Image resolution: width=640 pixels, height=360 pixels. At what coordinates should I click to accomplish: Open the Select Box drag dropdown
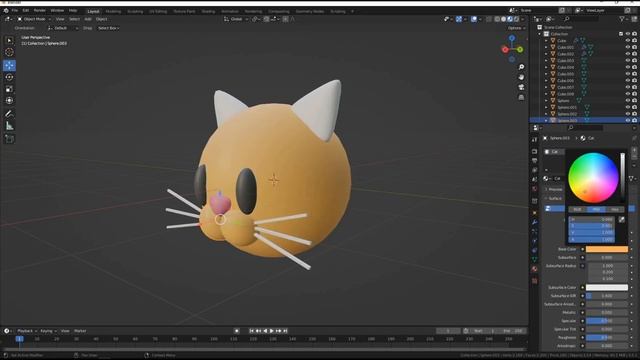point(109,28)
